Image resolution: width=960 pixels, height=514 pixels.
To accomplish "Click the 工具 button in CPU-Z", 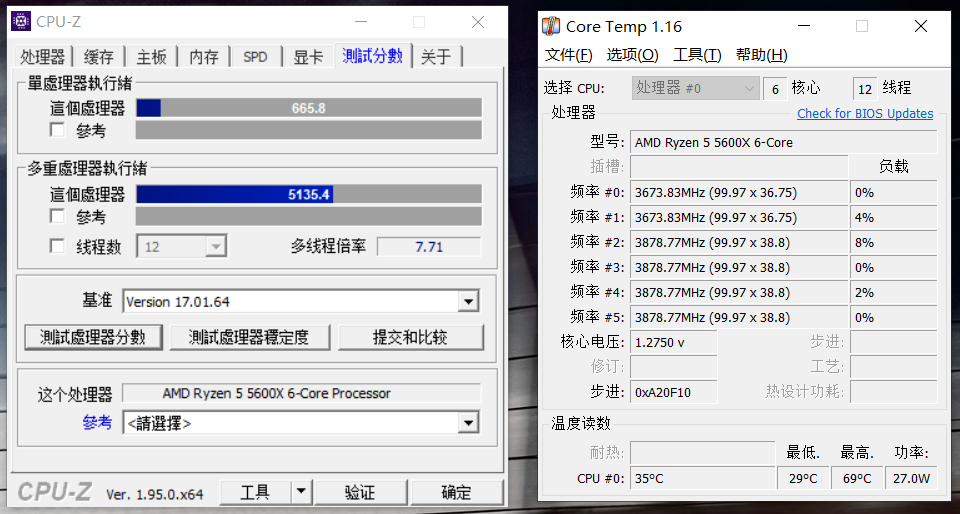I will click(x=255, y=492).
